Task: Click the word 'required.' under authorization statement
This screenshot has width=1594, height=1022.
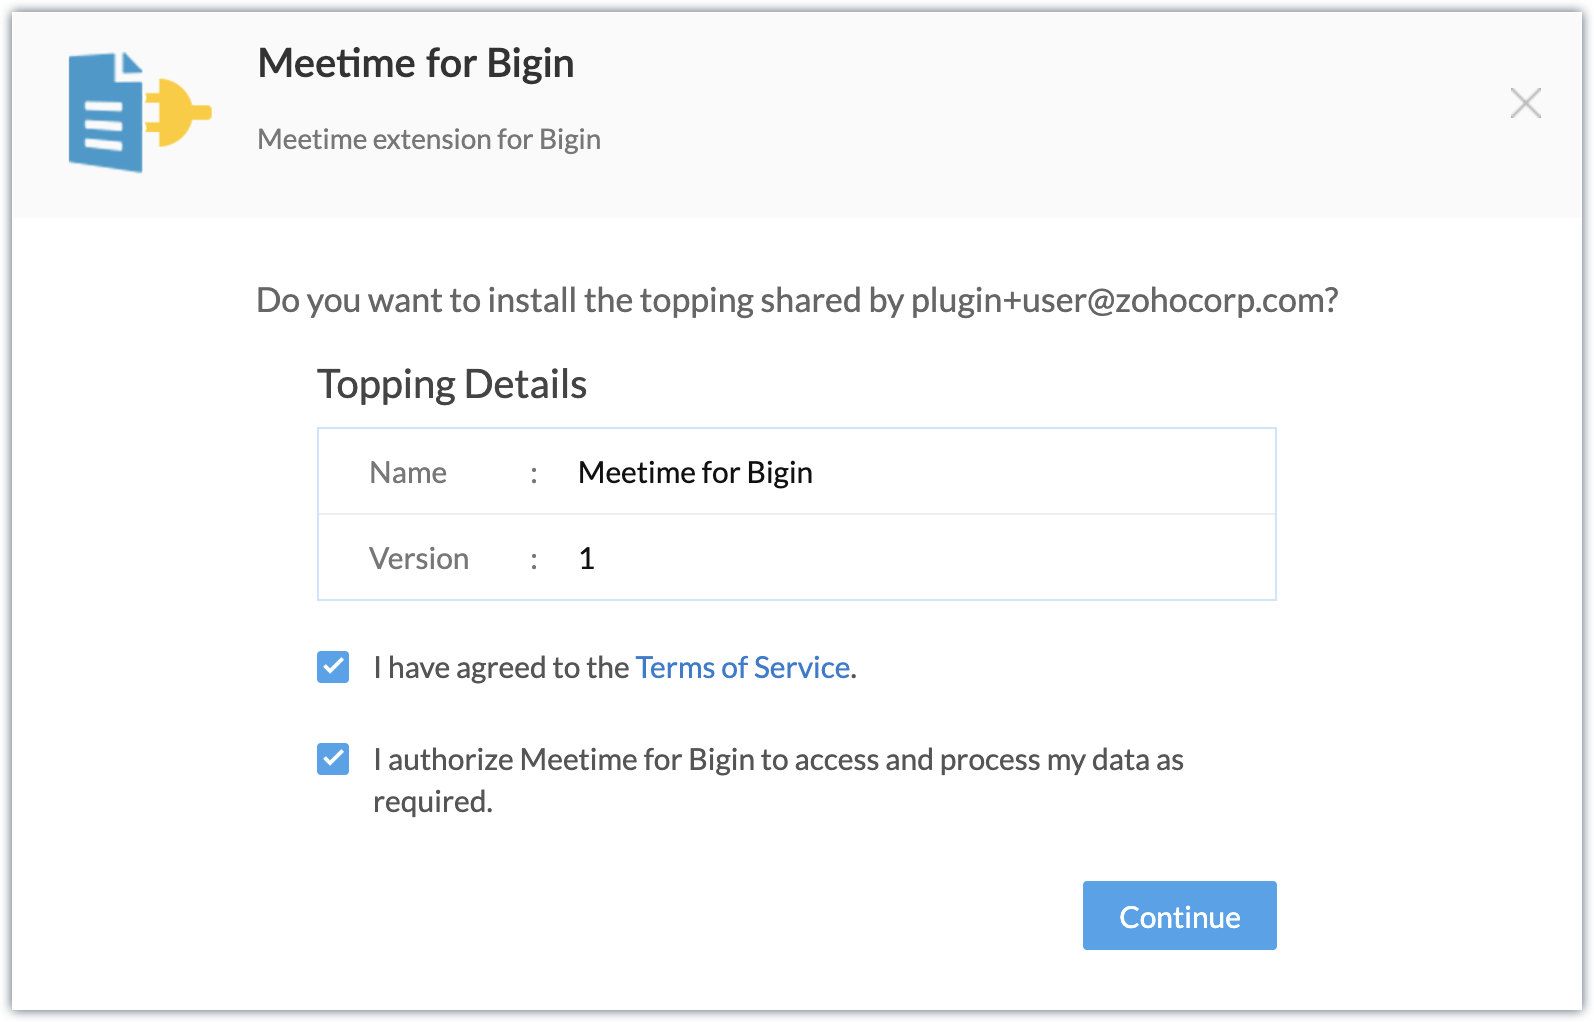Action: pyautogui.click(x=433, y=802)
